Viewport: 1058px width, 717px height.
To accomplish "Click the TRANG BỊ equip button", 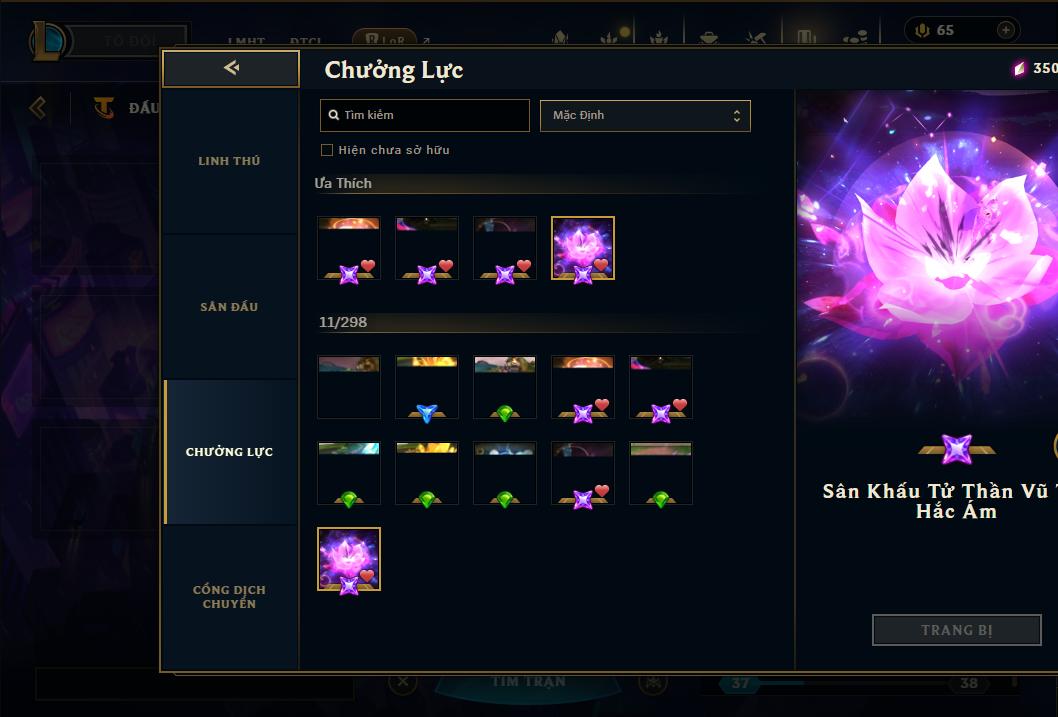I will 957,630.
